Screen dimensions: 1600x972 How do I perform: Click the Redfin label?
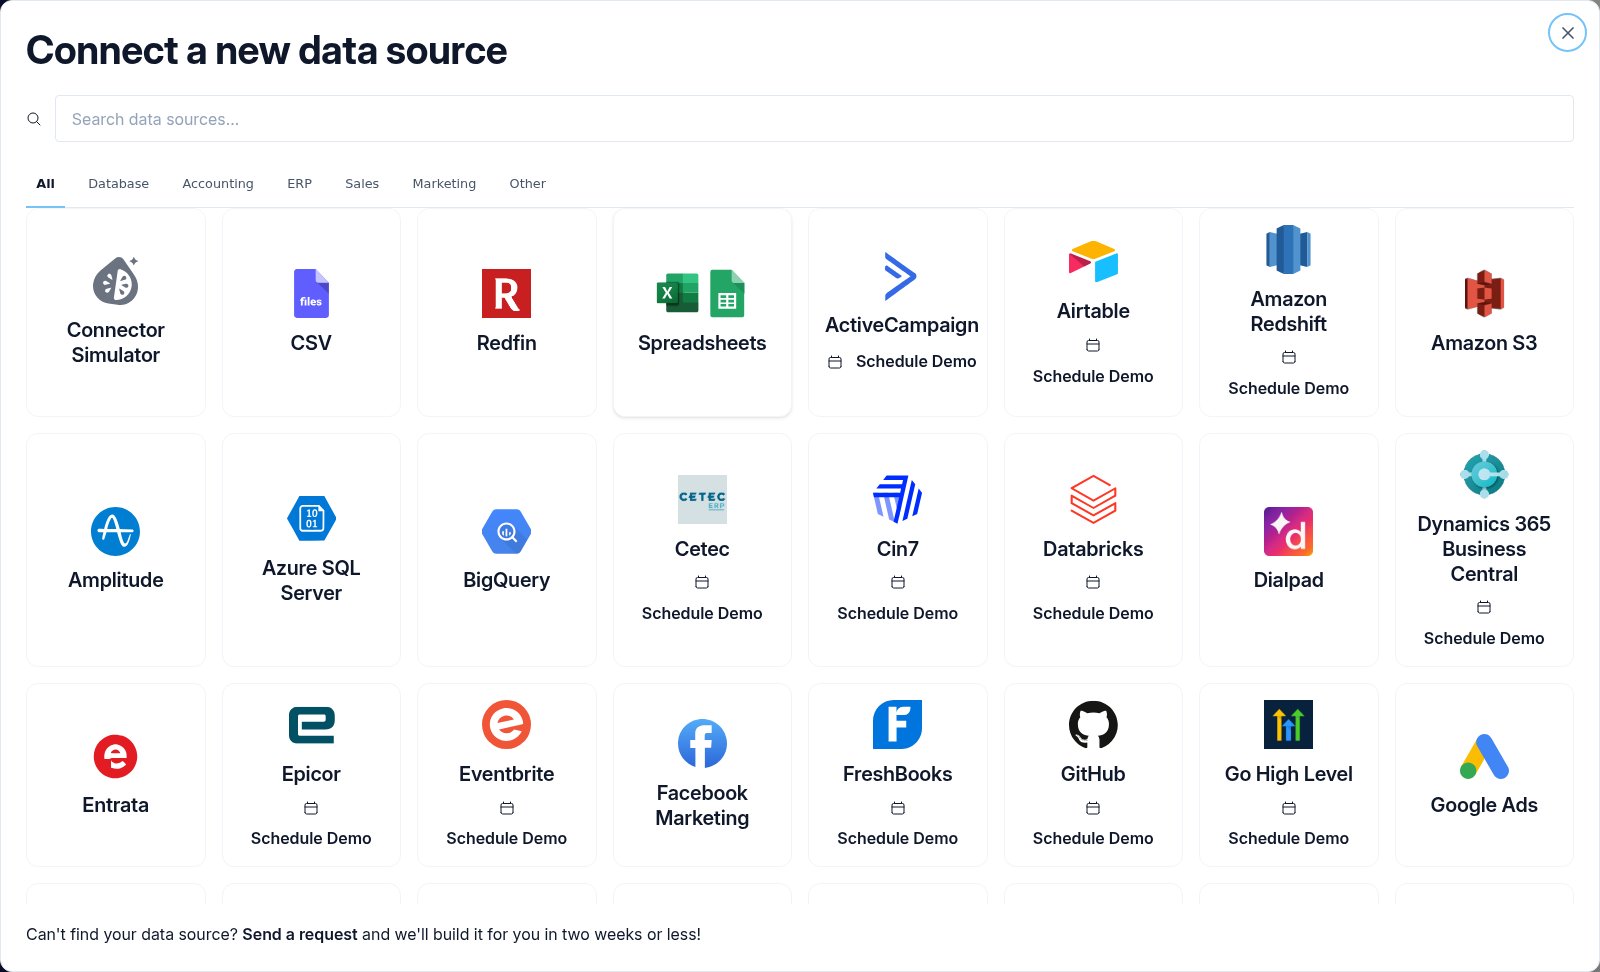(x=506, y=343)
